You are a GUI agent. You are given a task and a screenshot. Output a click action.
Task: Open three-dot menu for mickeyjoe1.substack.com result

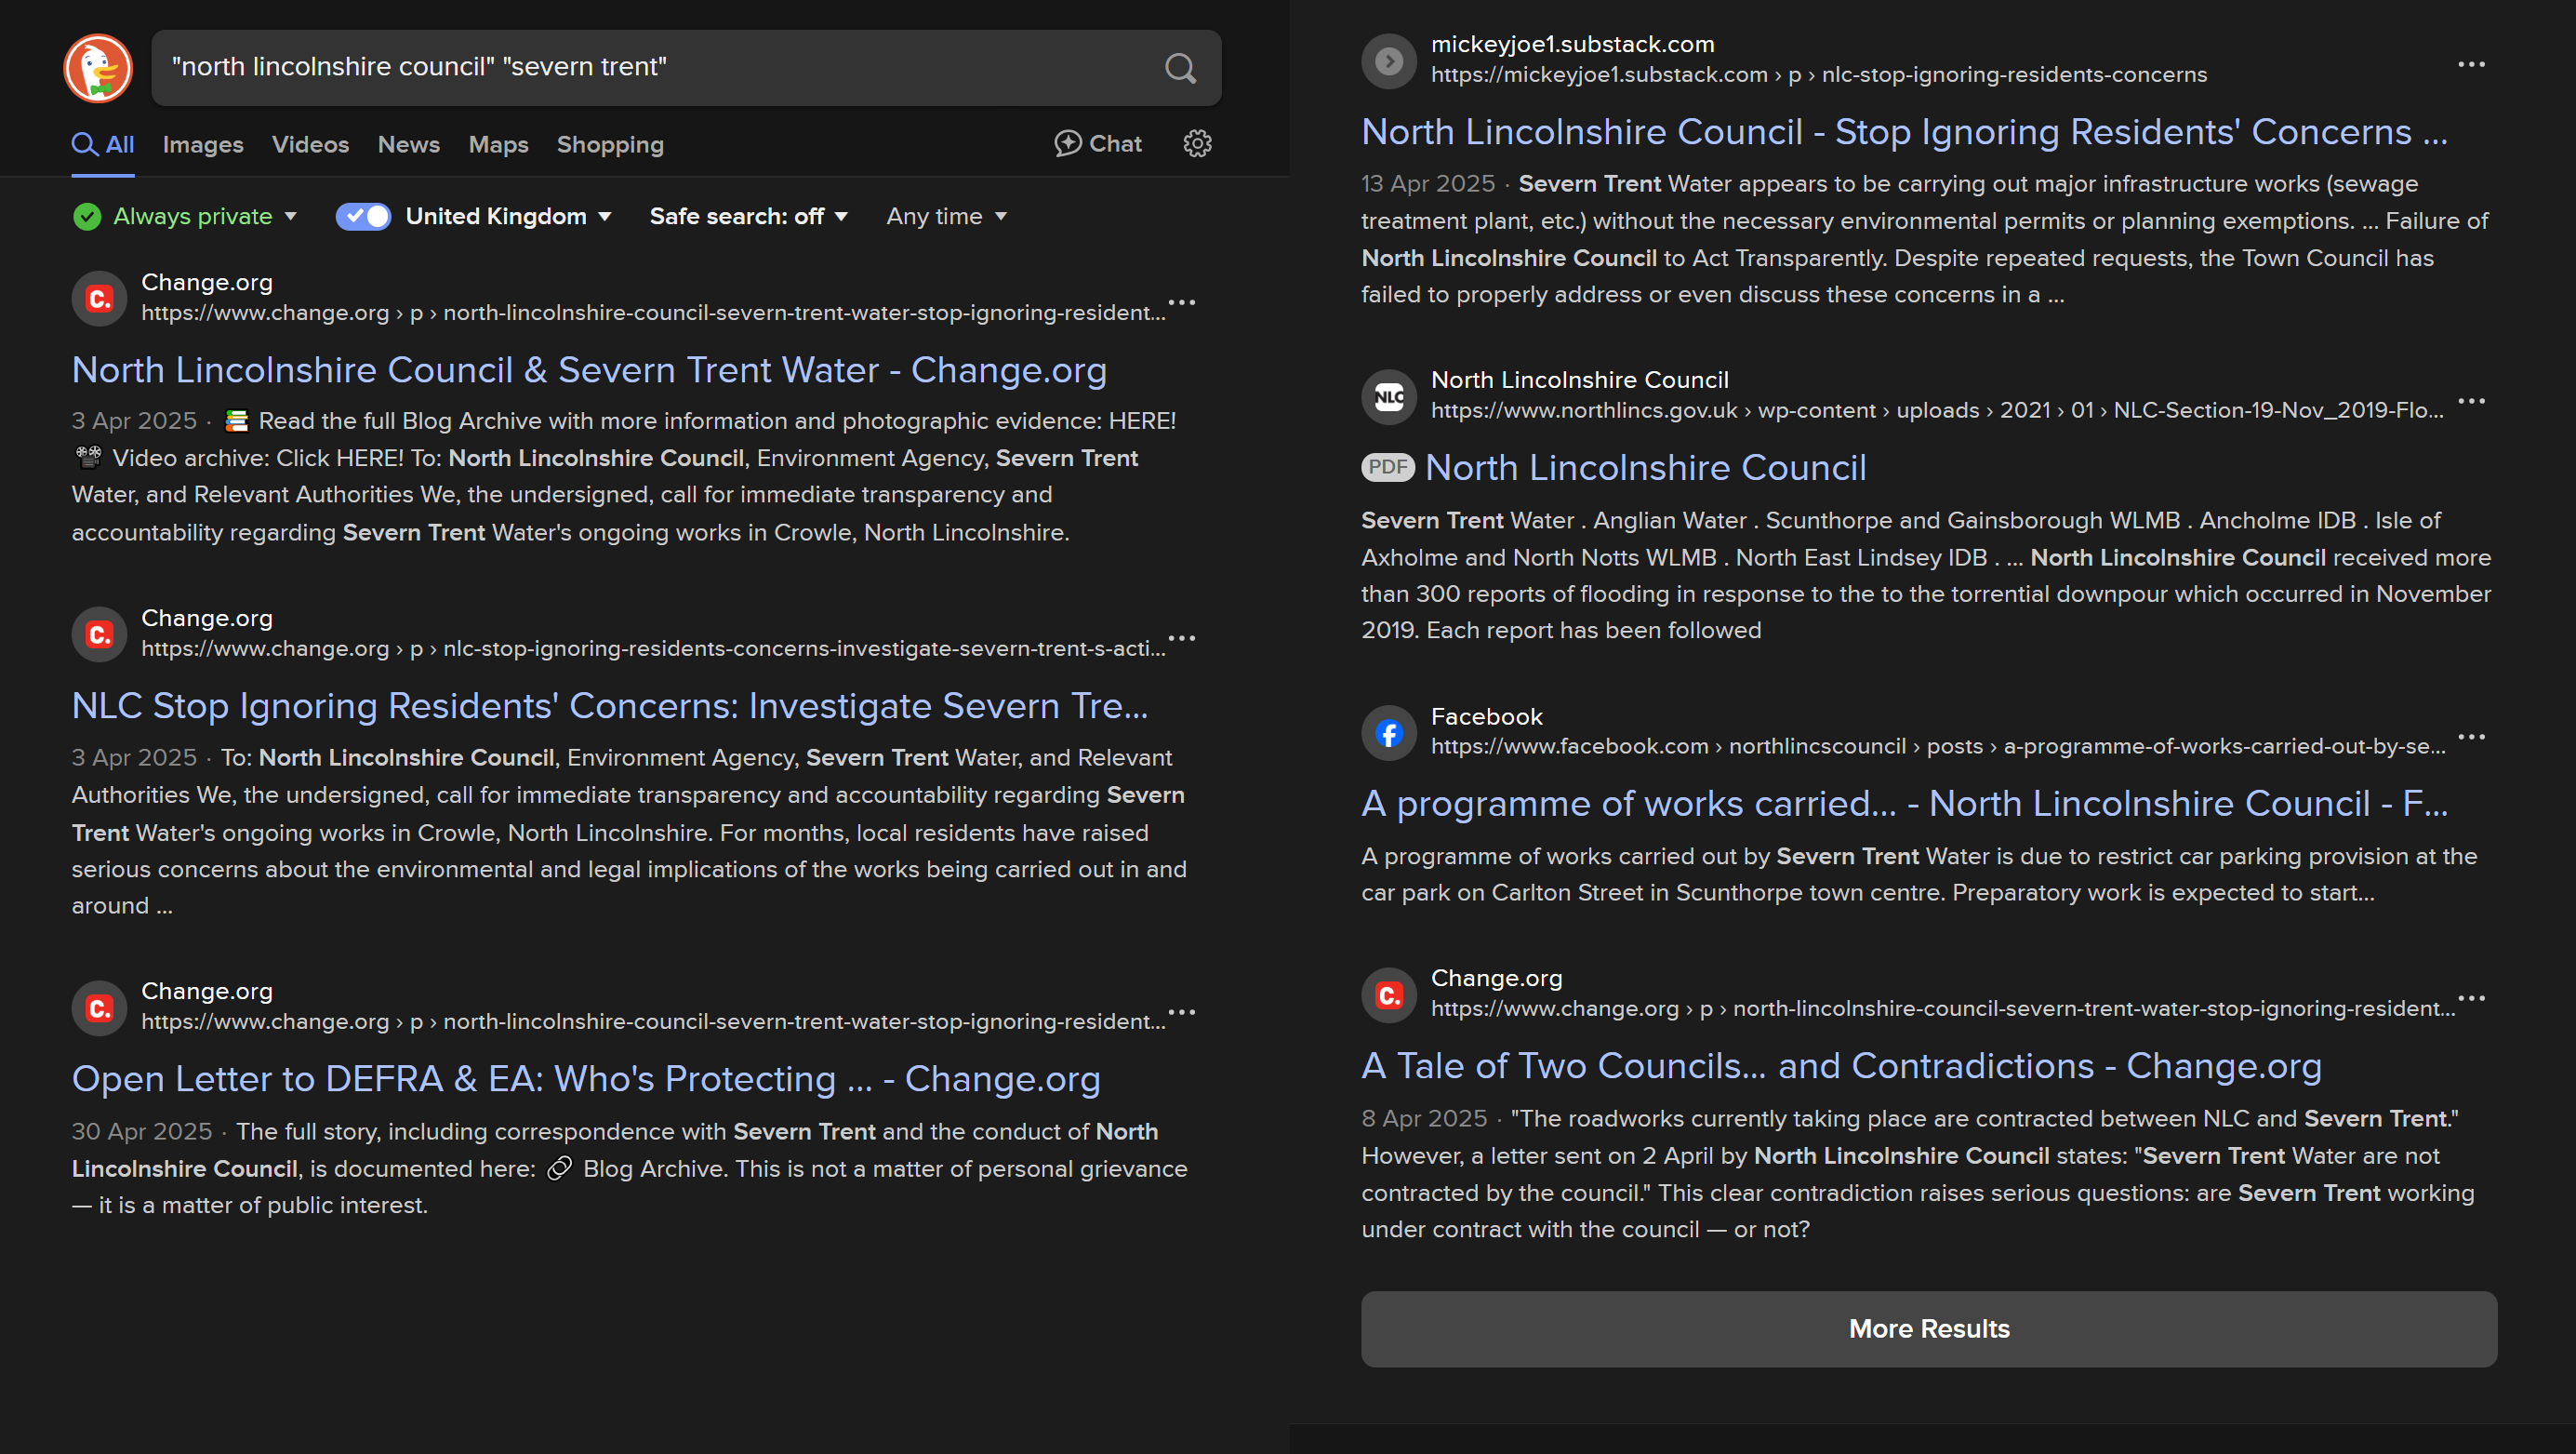[x=2470, y=65]
